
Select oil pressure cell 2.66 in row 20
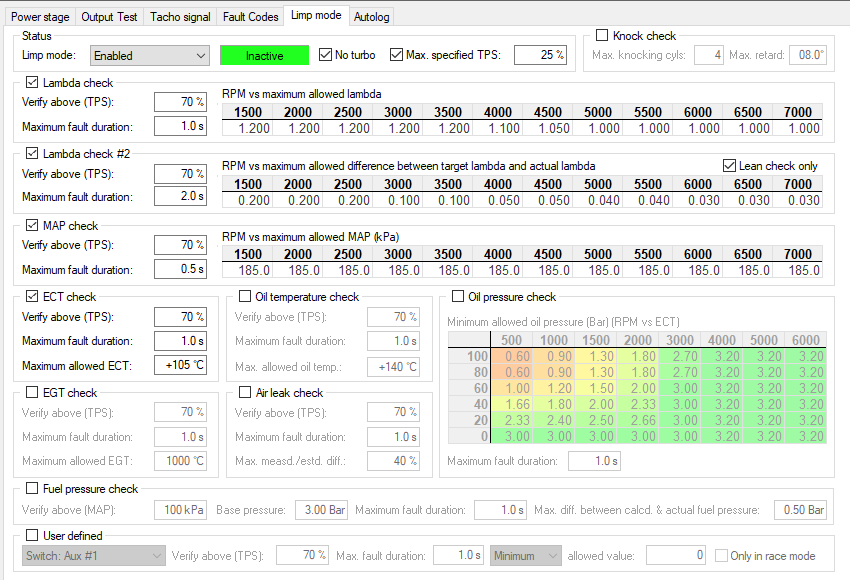pos(637,420)
